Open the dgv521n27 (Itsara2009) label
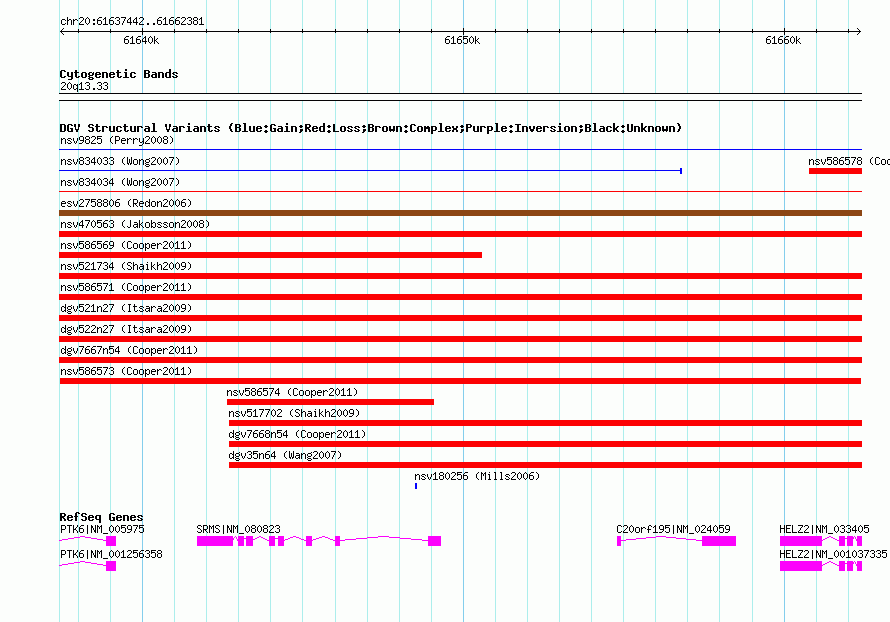 (126, 308)
